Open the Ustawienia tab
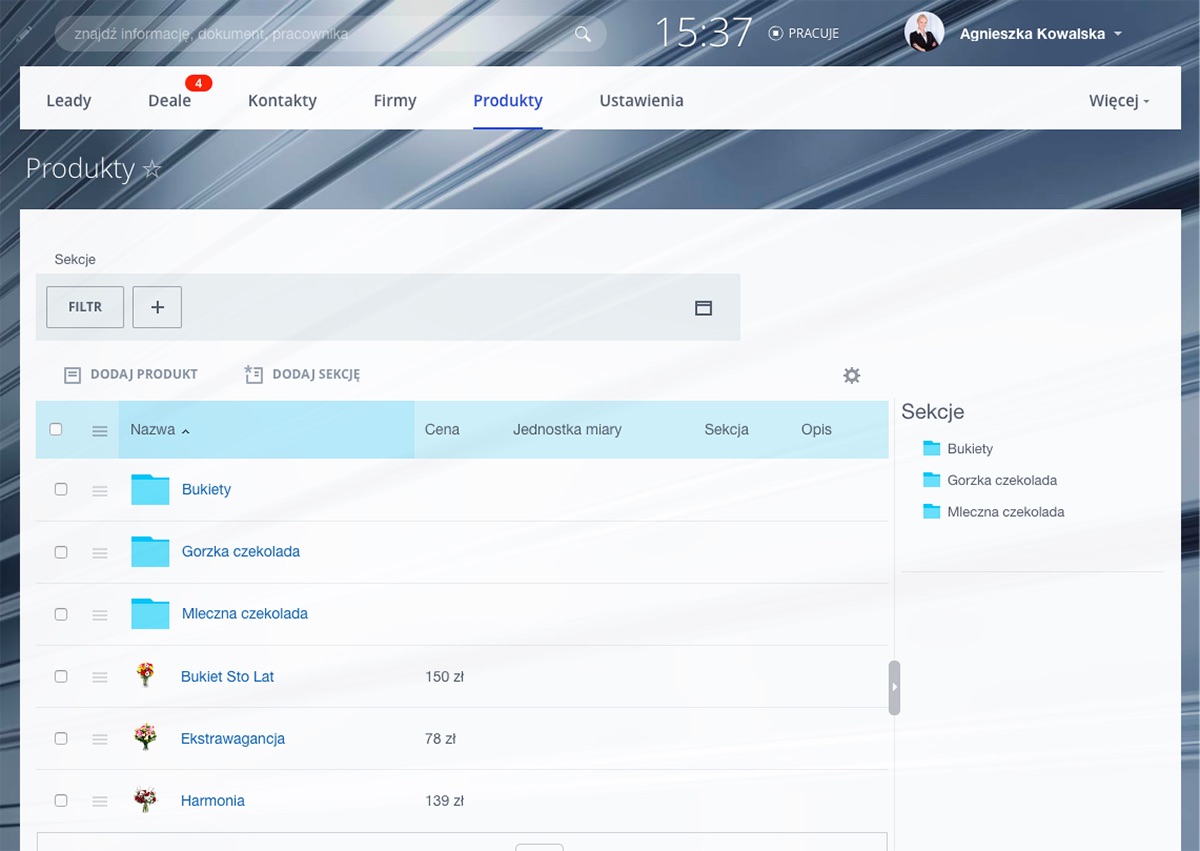Screen dimensions: 1200x851 point(641,101)
